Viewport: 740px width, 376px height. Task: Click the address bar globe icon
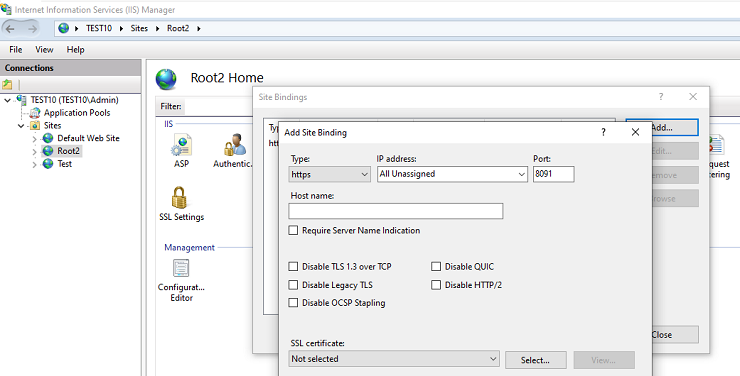(64, 28)
